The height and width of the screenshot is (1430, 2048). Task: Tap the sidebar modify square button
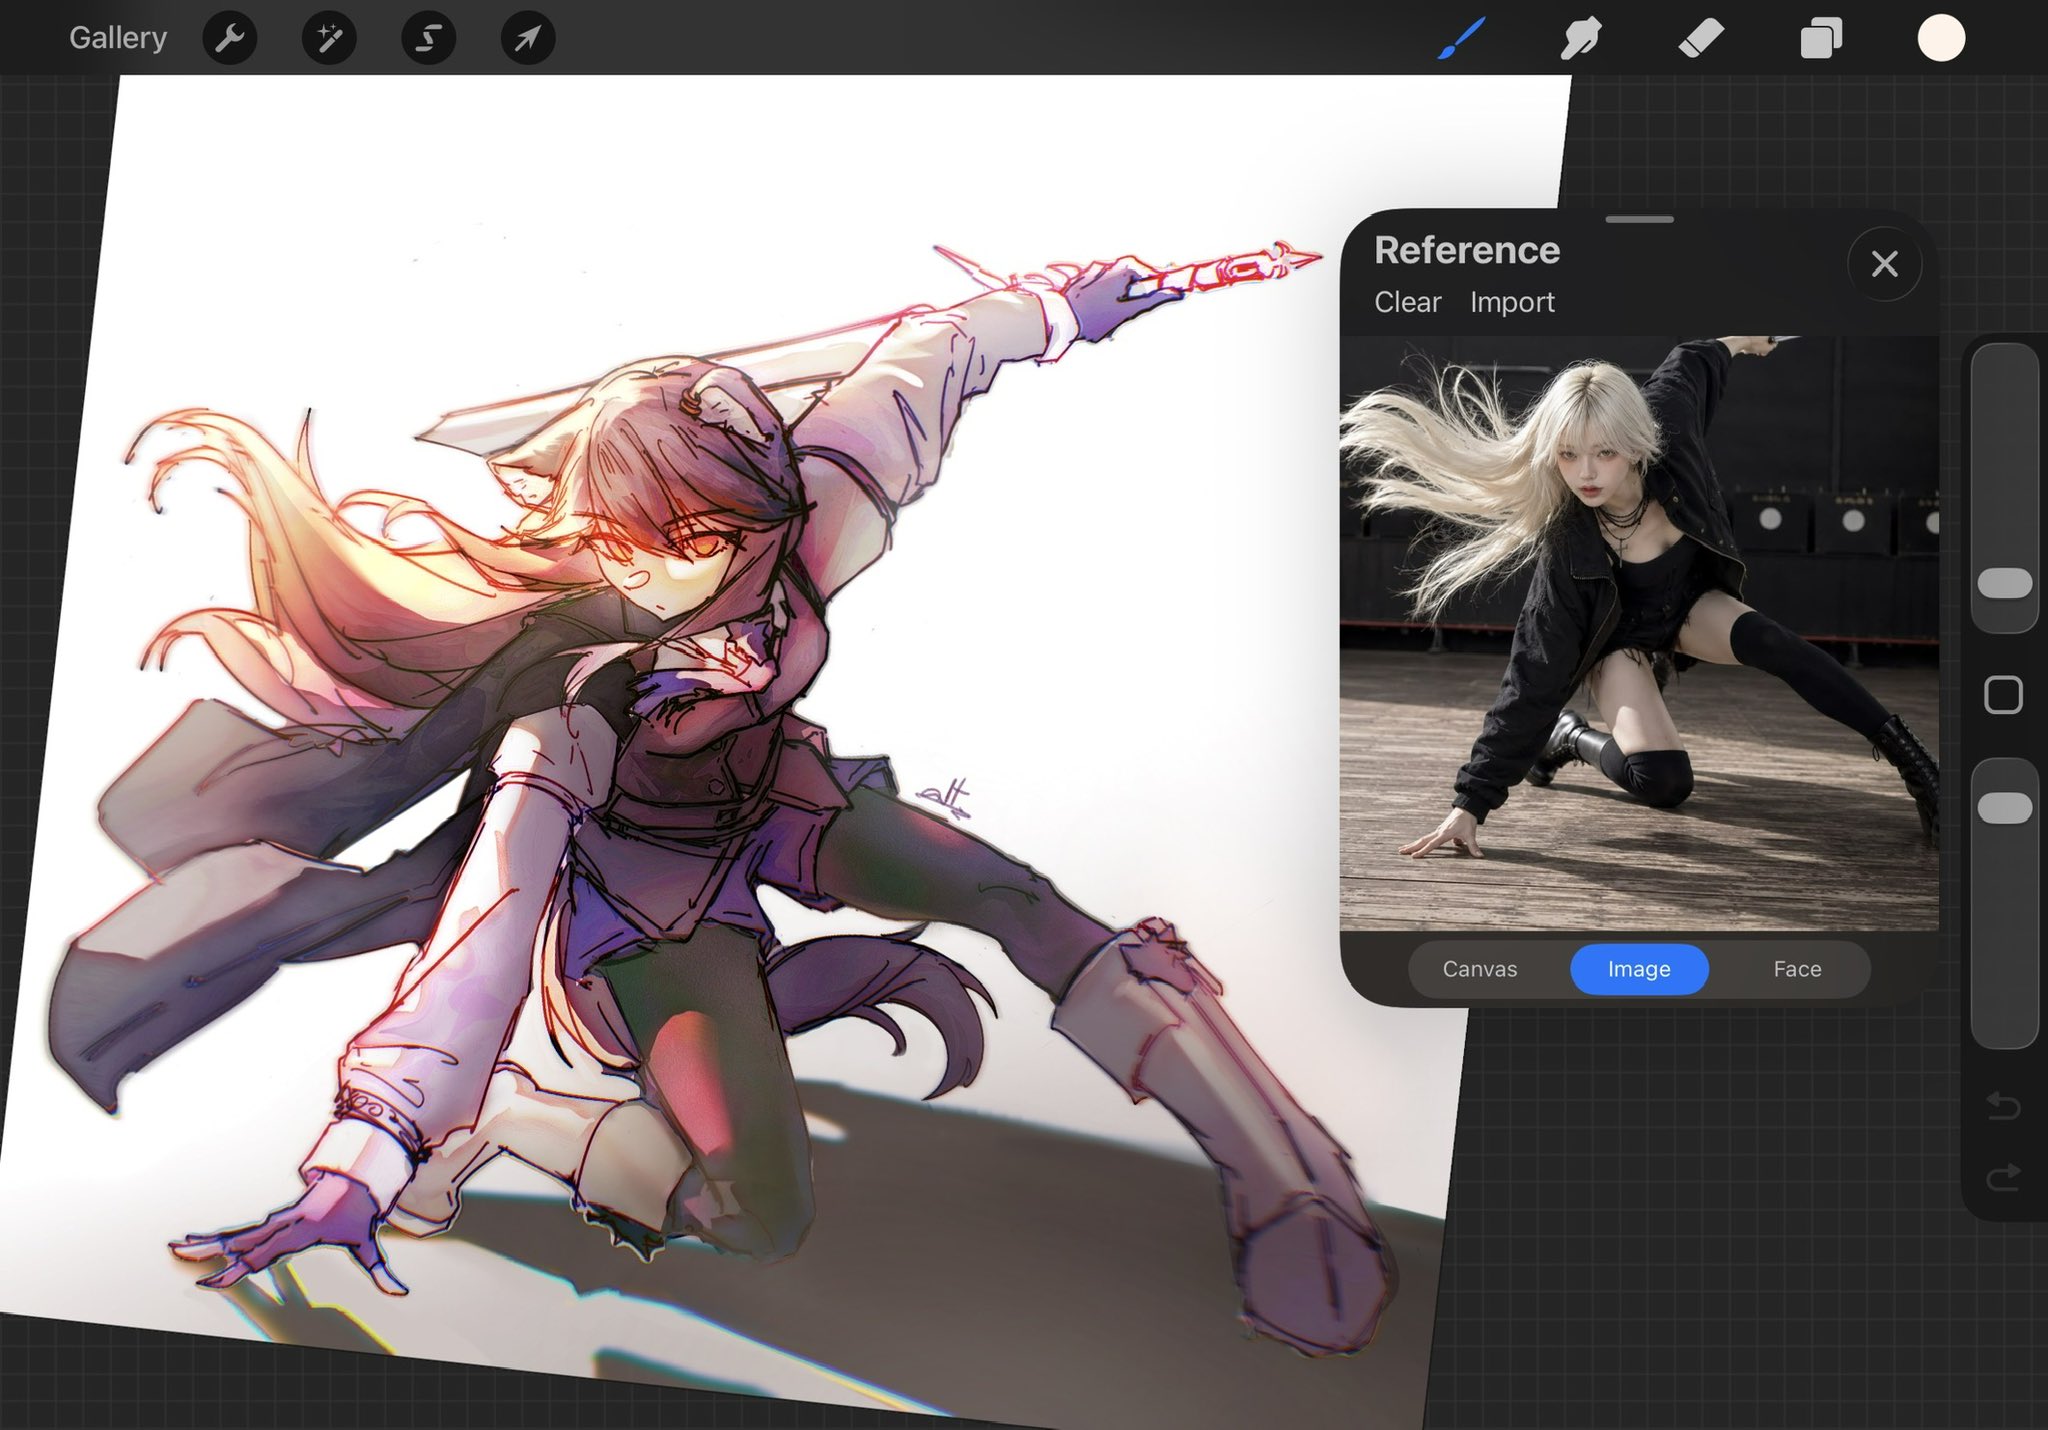pos(2003,695)
